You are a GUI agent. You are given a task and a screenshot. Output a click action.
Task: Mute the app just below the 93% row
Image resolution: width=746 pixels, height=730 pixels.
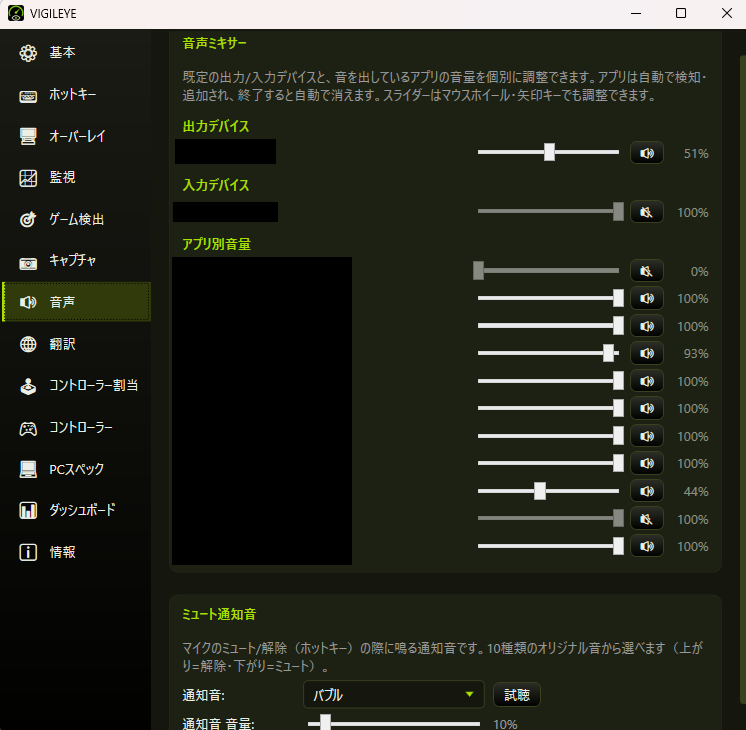pos(647,381)
